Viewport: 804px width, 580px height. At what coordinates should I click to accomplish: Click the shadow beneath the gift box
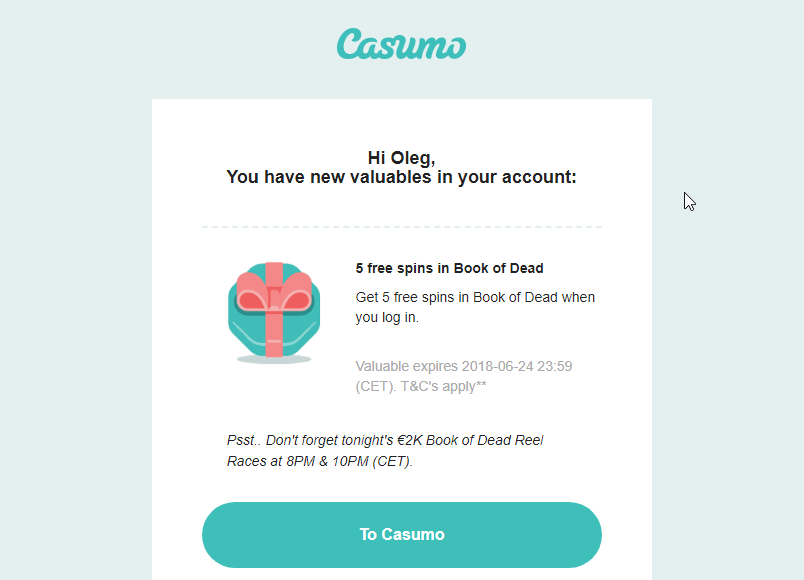click(273, 358)
